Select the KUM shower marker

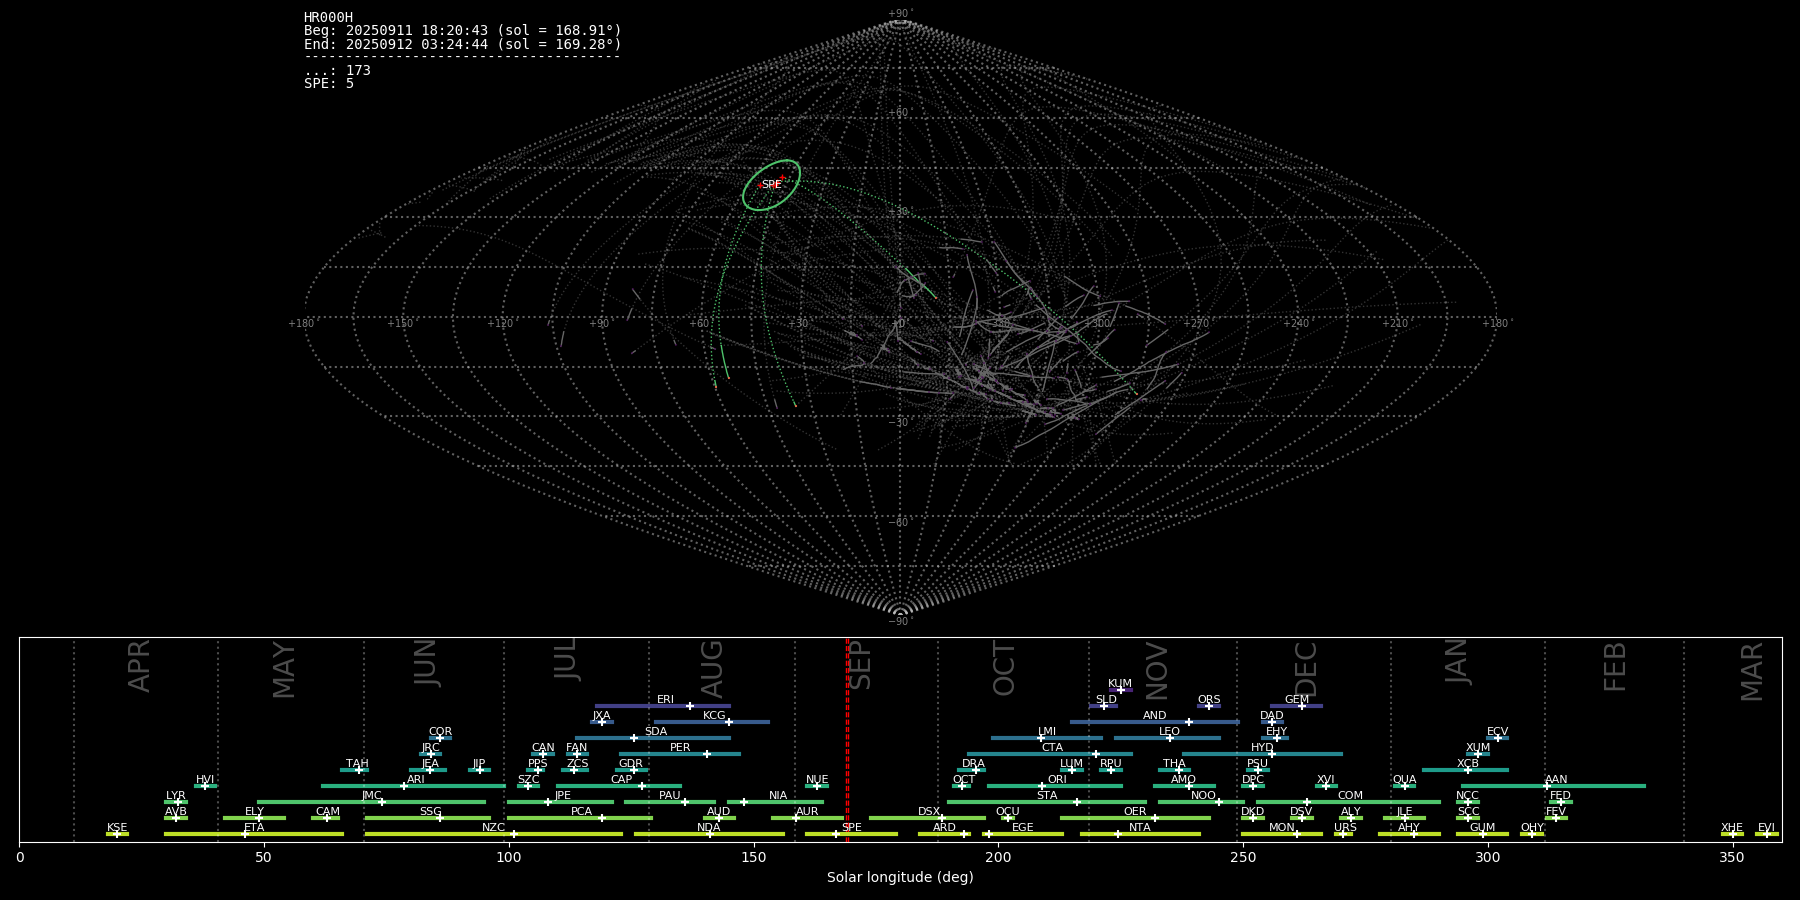[1120, 690]
